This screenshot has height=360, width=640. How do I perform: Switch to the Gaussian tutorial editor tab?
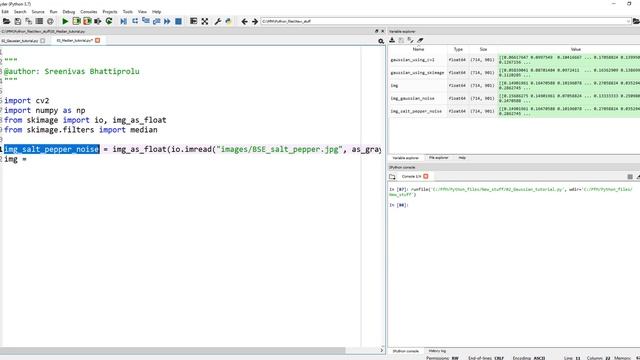[x=20, y=41]
